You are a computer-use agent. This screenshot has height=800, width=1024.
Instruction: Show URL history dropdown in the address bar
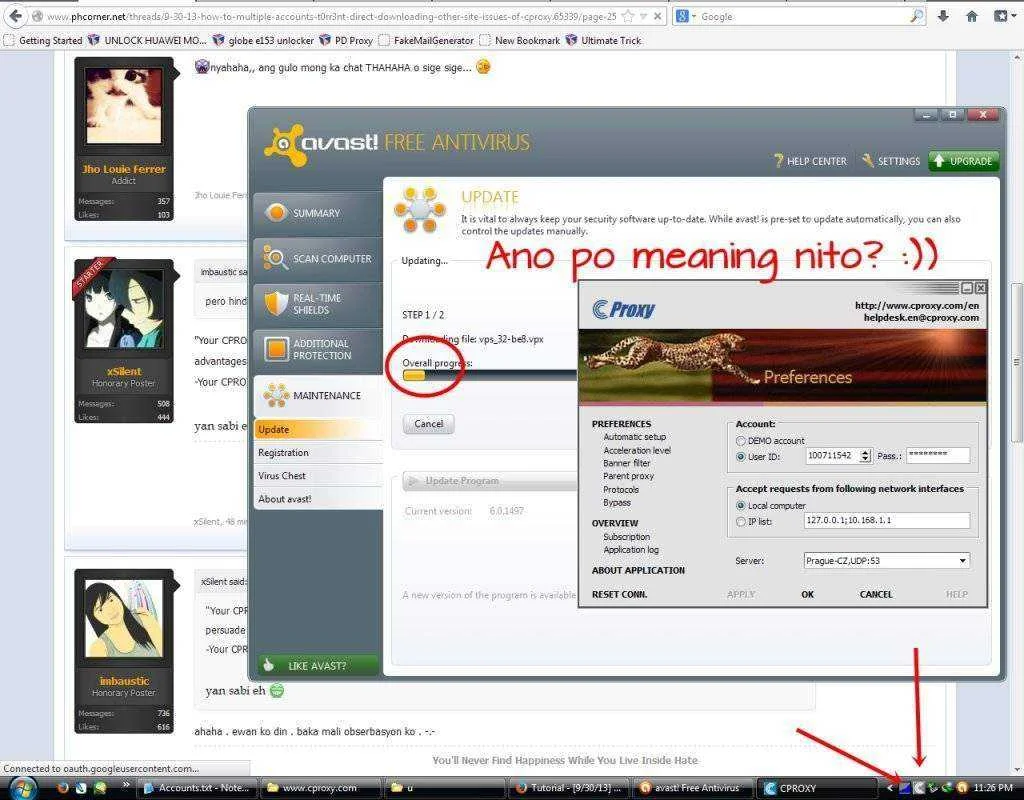(644, 16)
